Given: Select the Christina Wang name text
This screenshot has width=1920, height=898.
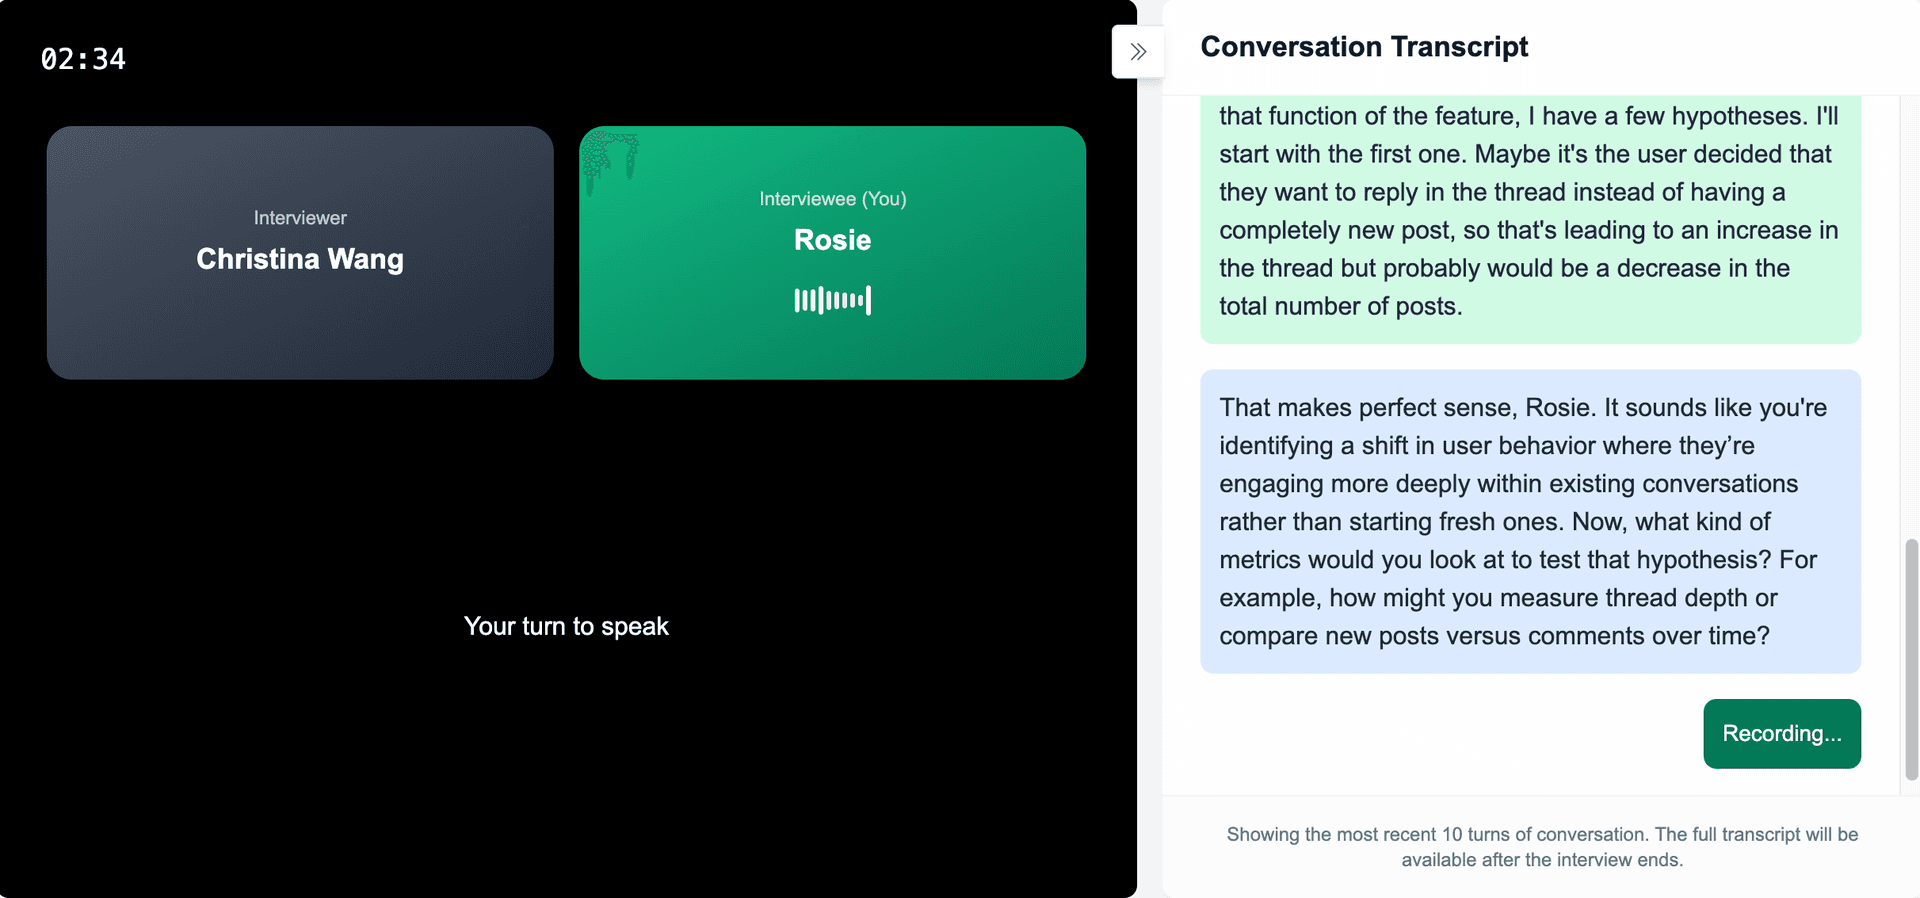Looking at the screenshot, I should 300,259.
